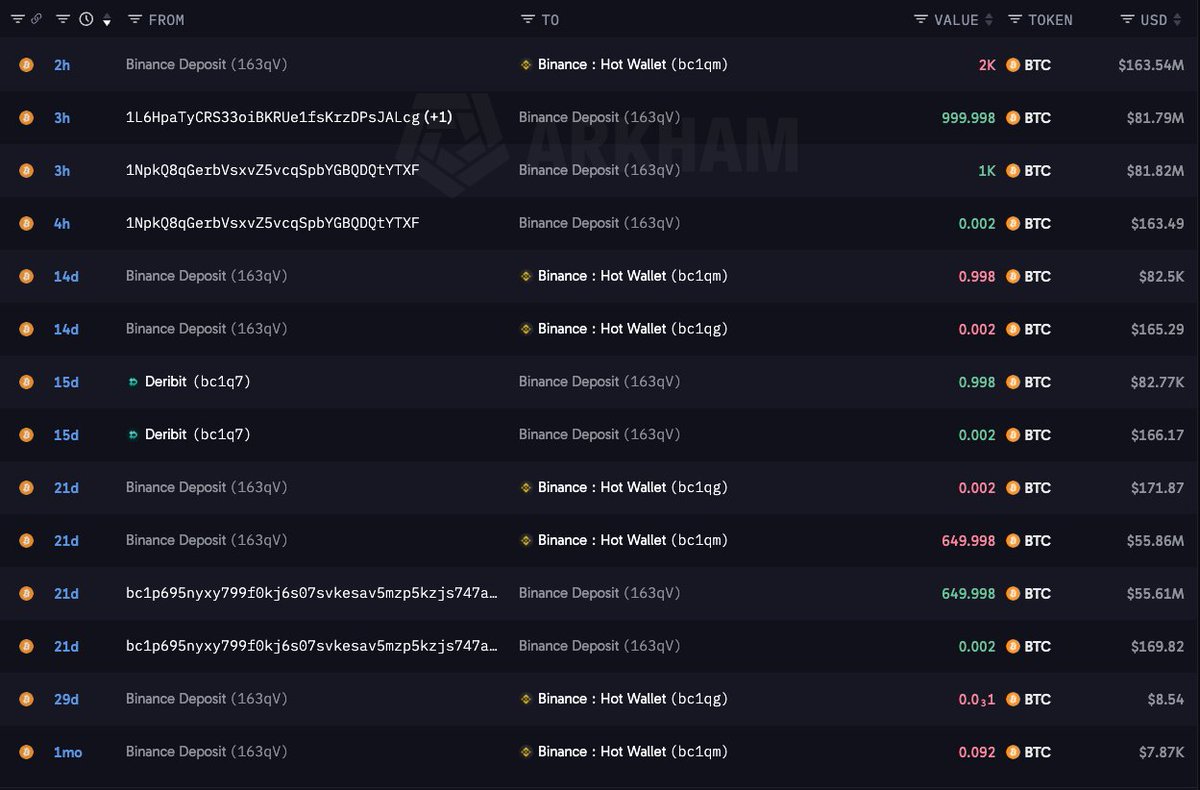The image size is (1200, 790).
Task: Open Deribit (bc1q7) in the $82.77K row
Action: pos(198,382)
